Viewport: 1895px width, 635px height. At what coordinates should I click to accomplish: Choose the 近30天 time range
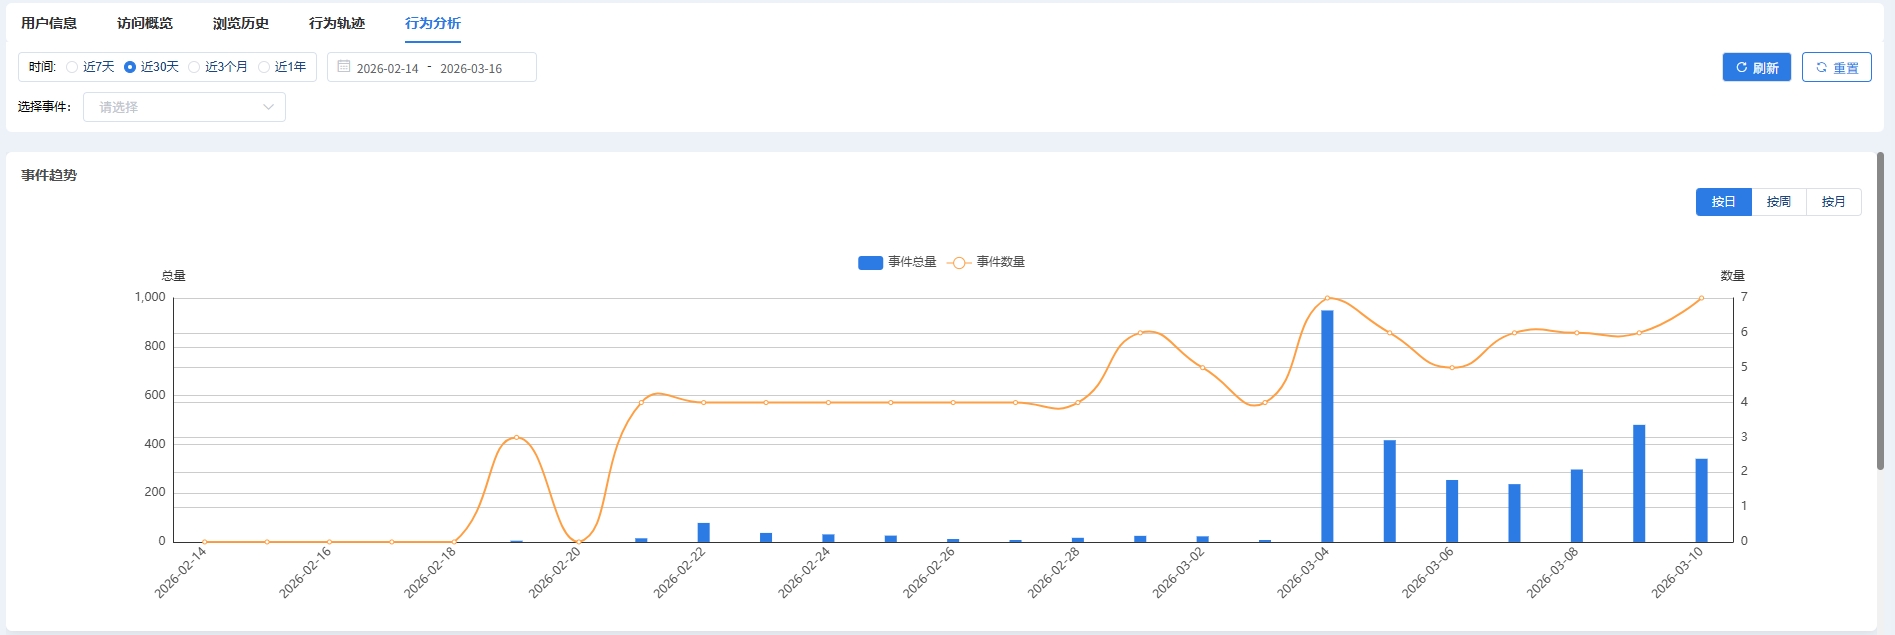[x=130, y=67]
